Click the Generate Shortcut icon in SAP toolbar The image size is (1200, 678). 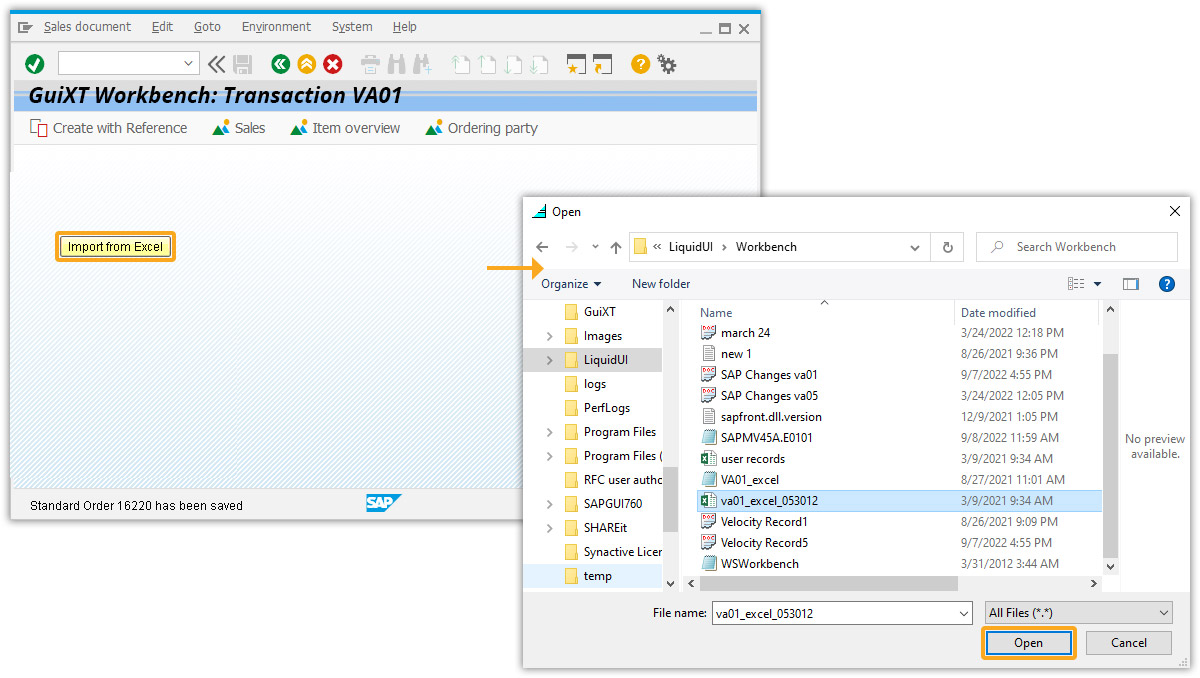601,65
